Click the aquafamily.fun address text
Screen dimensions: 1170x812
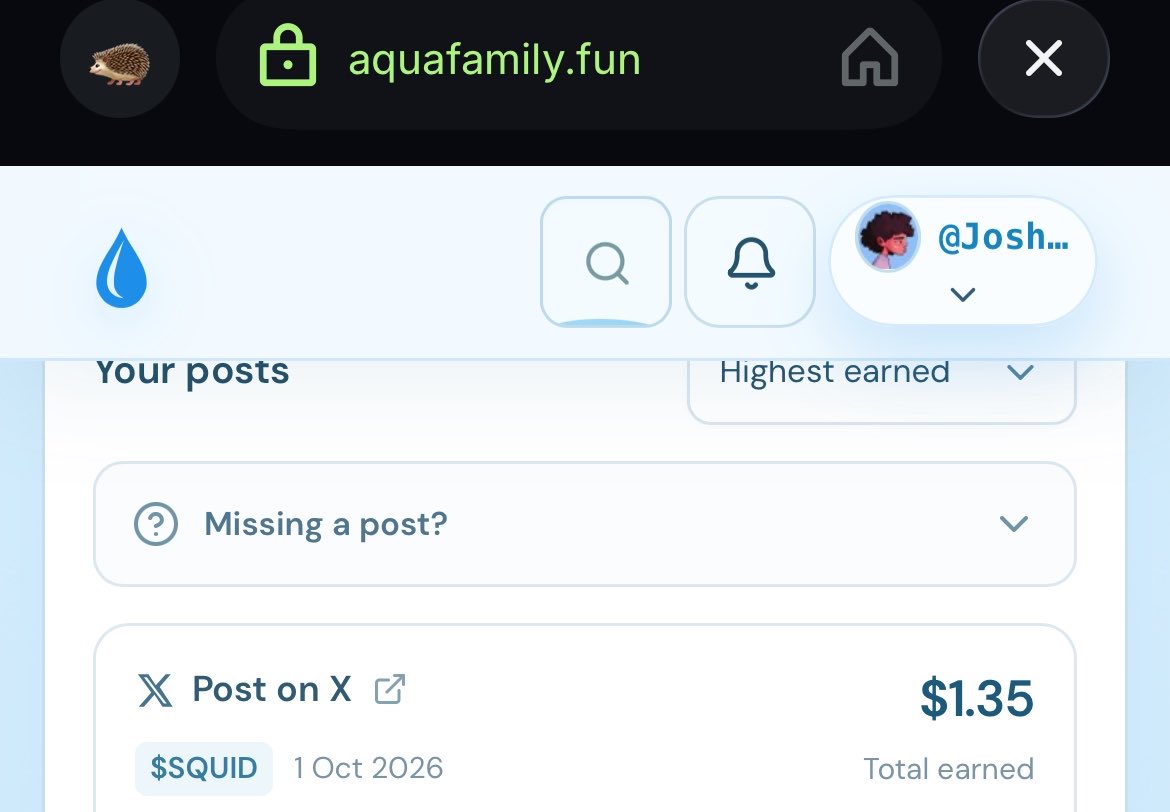tap(494, 60)
